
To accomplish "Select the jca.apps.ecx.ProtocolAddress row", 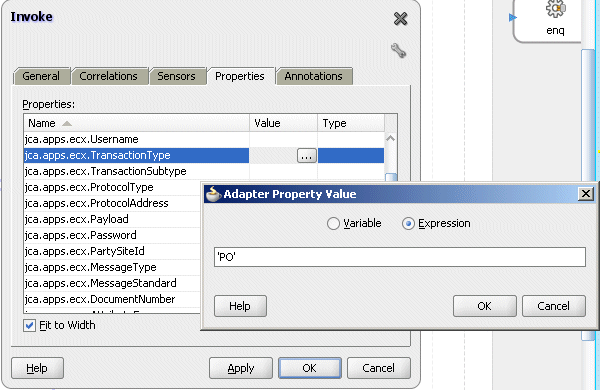I will 112,203.
